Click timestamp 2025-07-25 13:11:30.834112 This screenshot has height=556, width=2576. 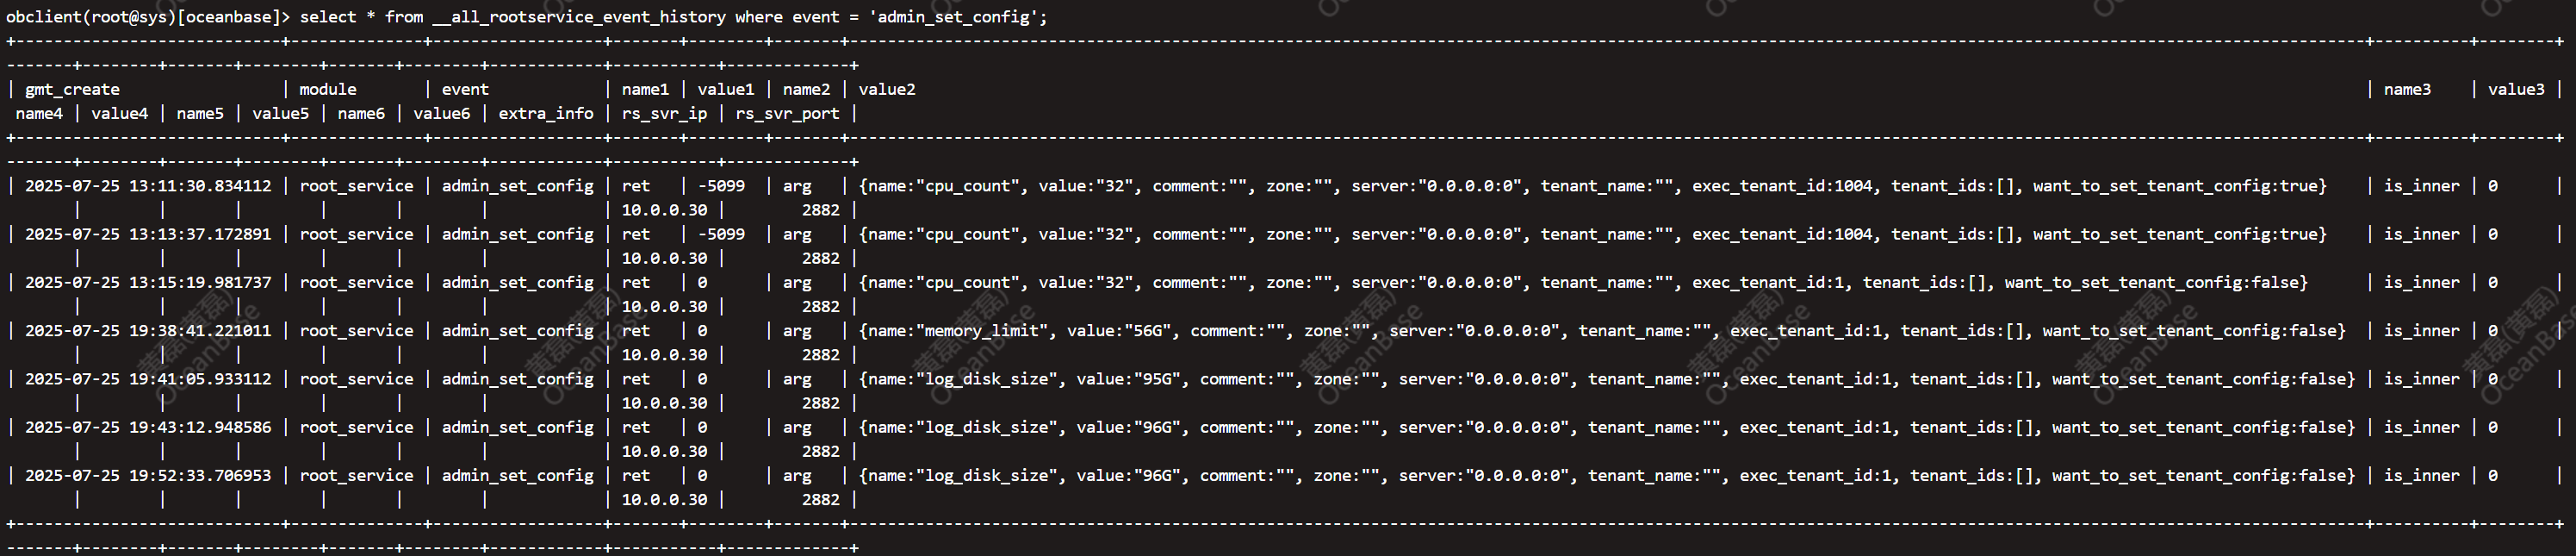click(148, 186)
